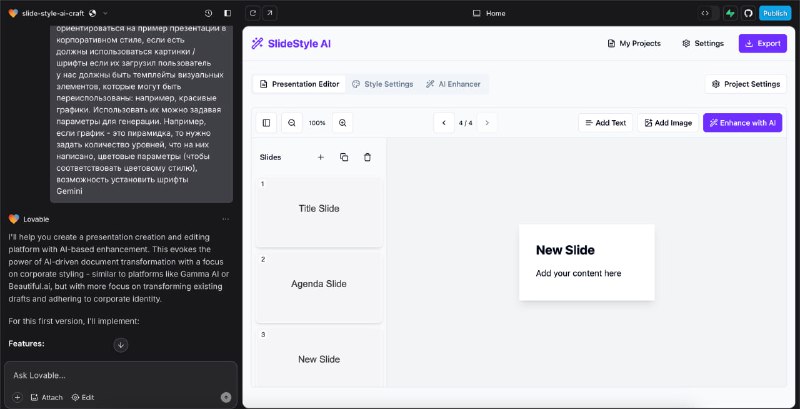Screen dimensions: 800x409
Task: Select the Title Slide thumbnail
Action: click(x=319, y=212)
